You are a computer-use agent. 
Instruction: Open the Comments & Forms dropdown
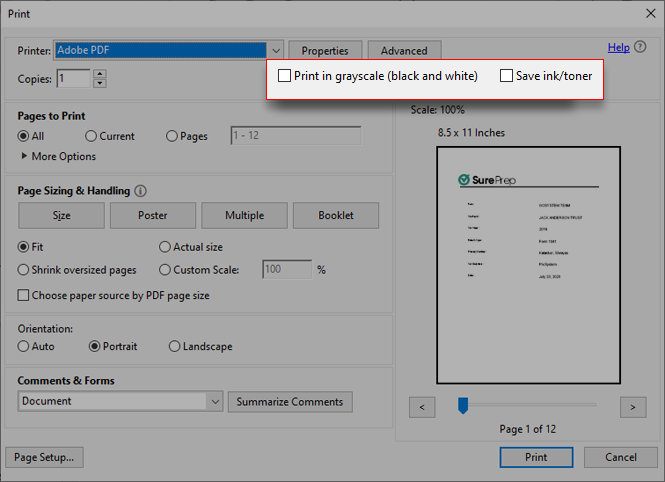tap(214, 402)
